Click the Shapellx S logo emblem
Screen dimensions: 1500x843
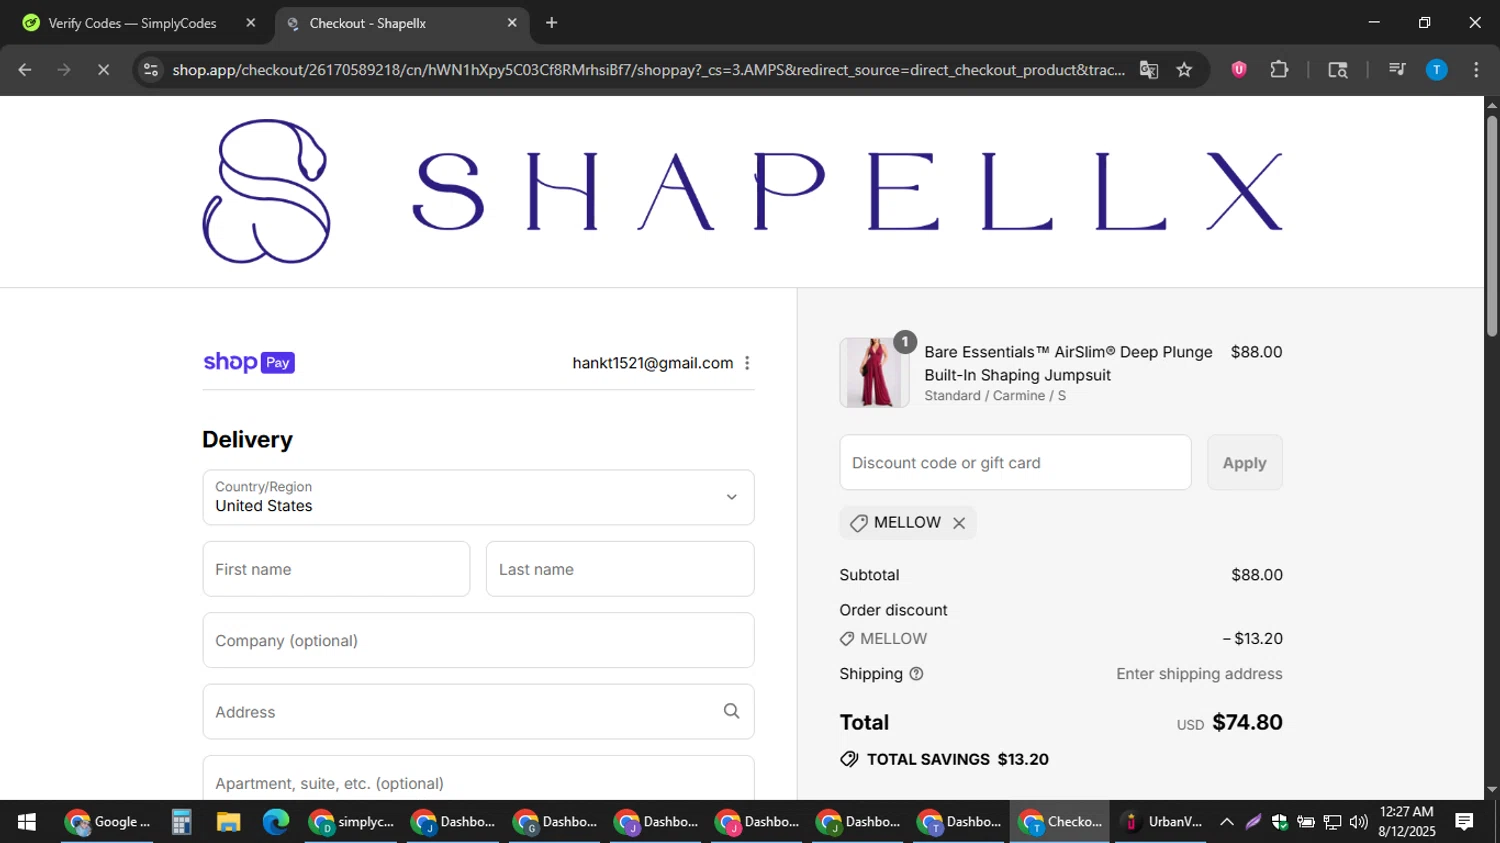tap(266, 191)
